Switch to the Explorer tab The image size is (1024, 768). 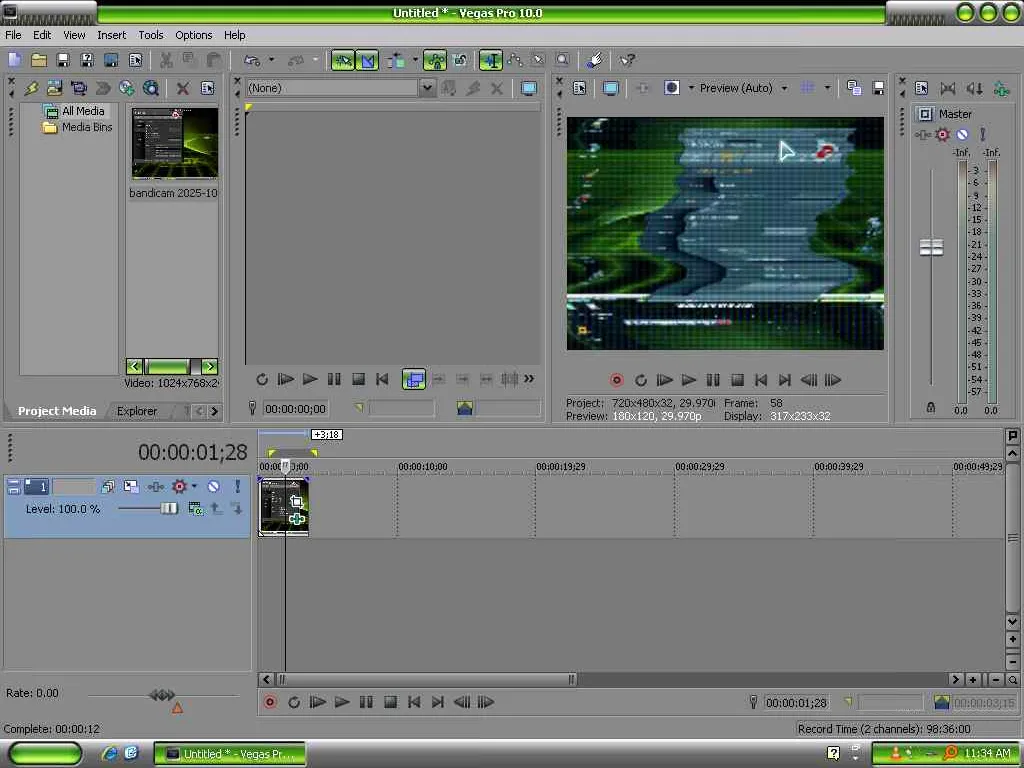click(x=136, y=411)
